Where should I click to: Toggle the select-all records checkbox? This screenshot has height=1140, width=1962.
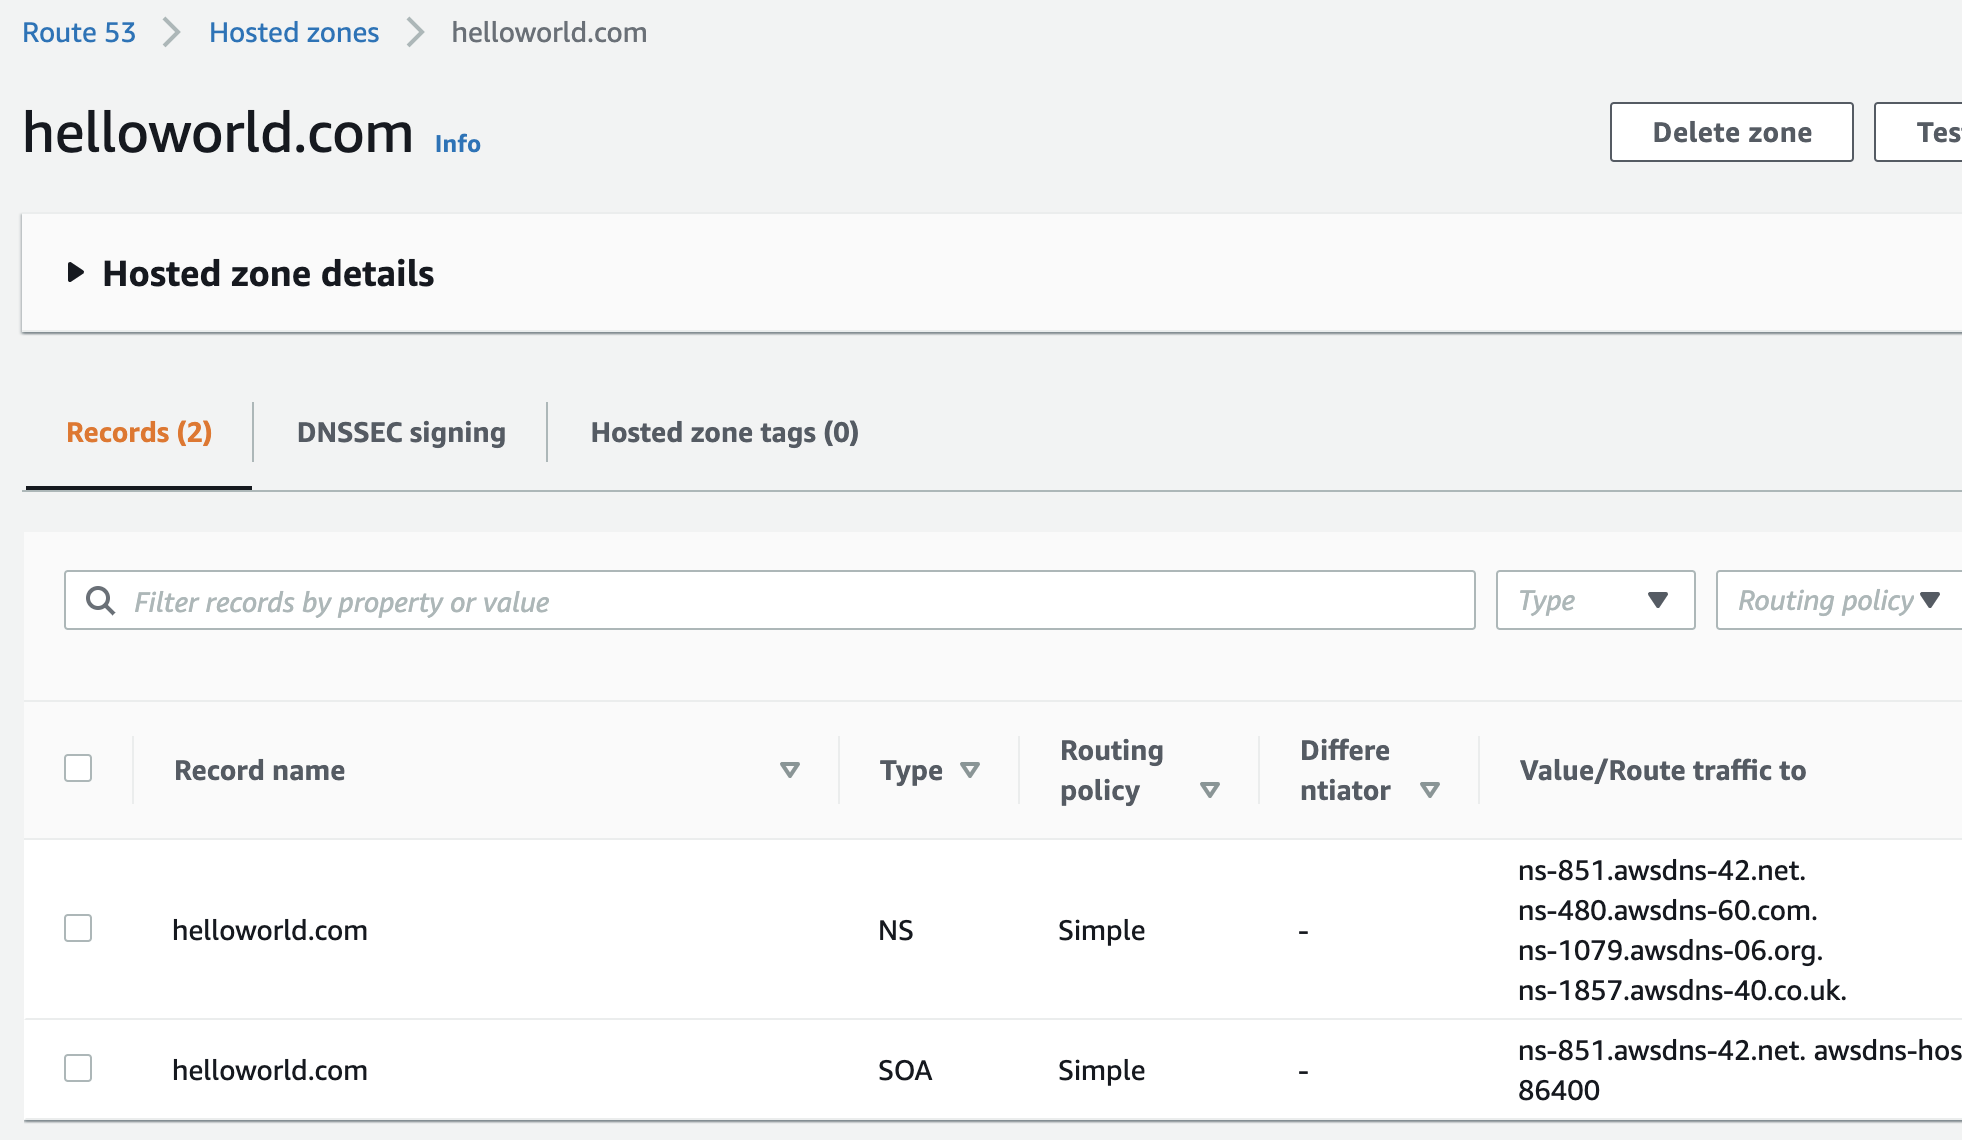coord(78,768)
